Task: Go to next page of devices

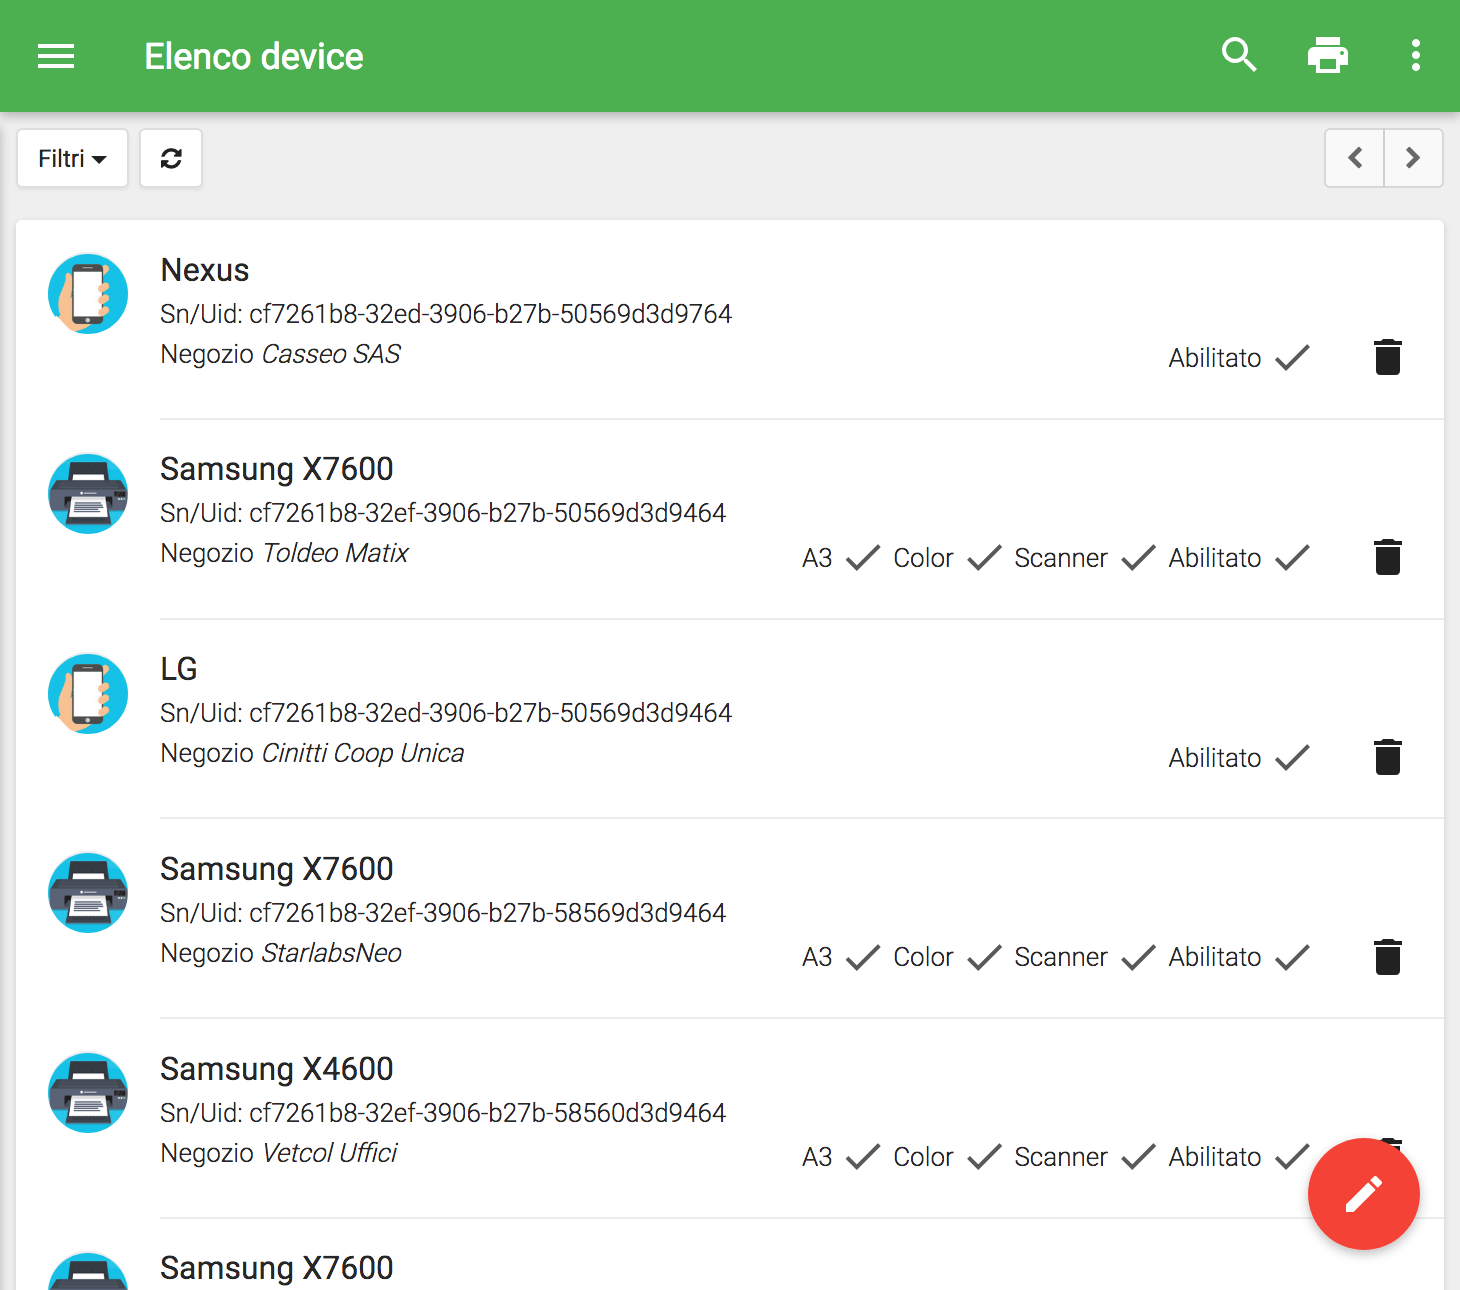Action: (1413, 158)
